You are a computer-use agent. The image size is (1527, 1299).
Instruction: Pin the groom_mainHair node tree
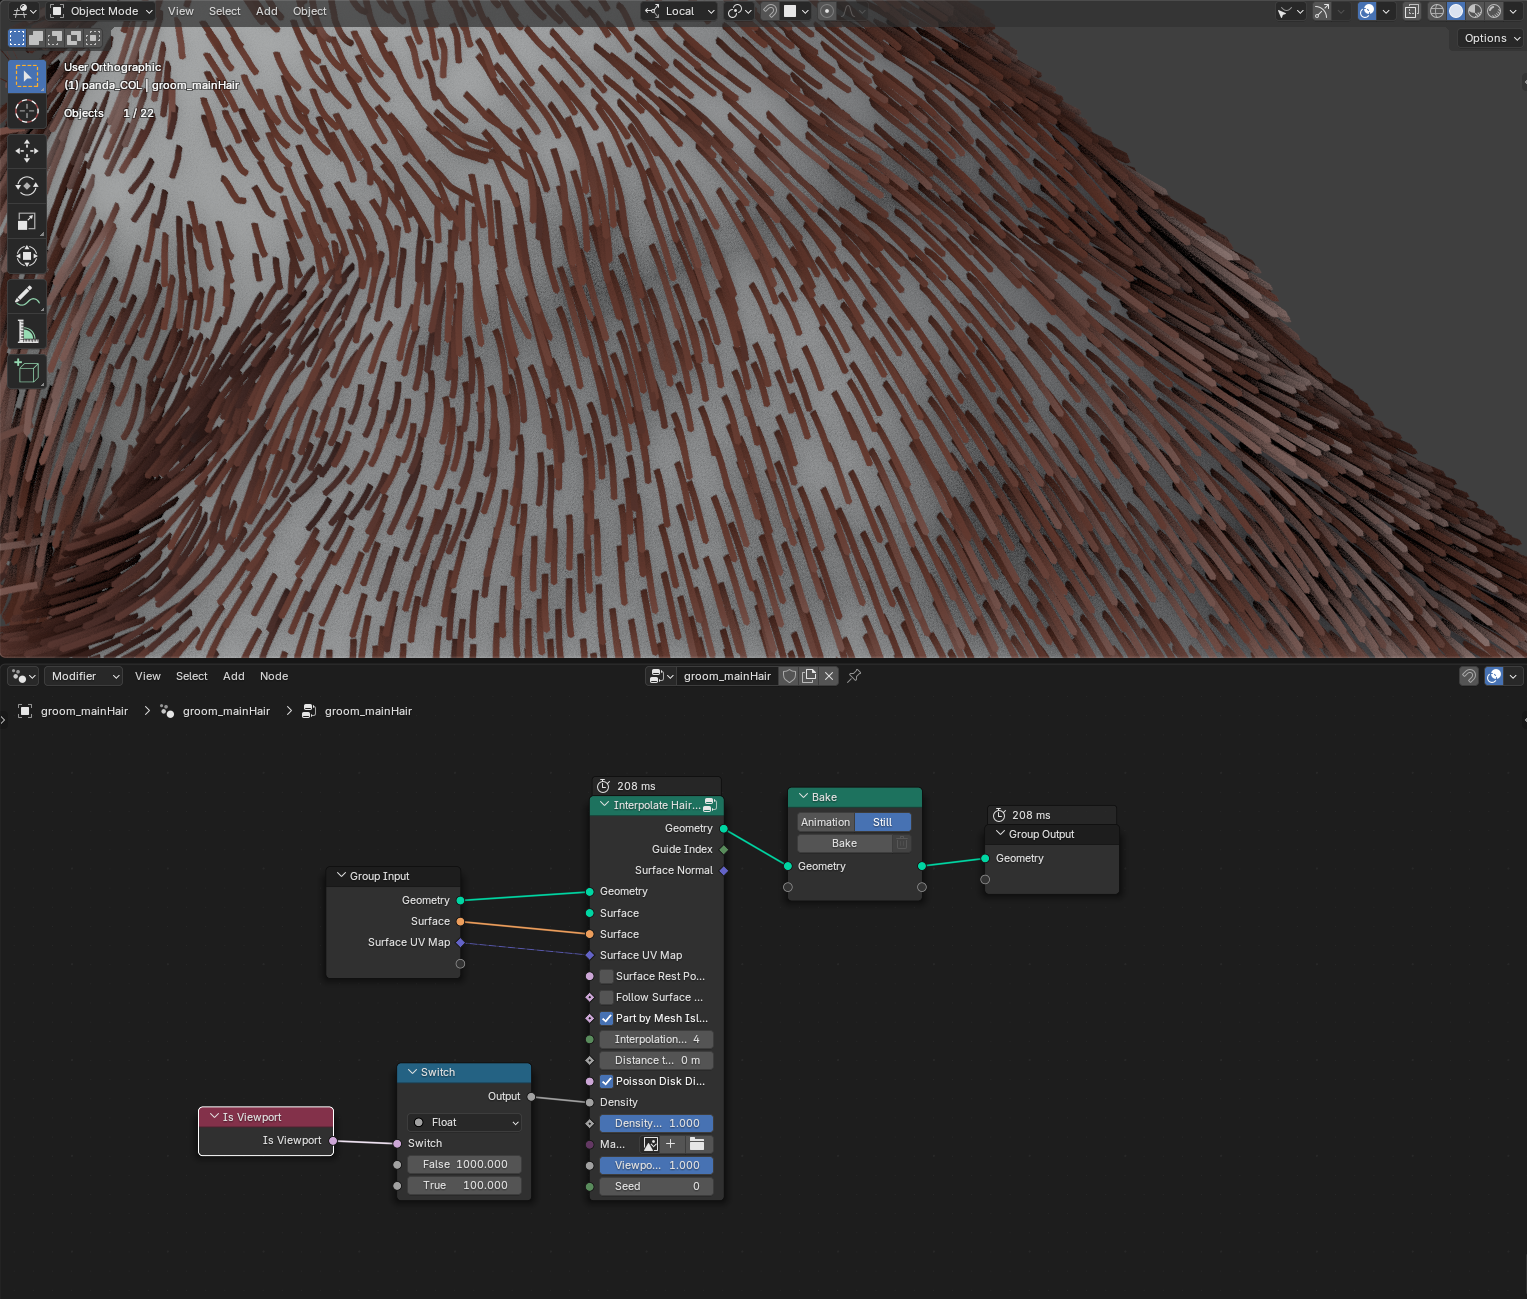pyautogui.click(x=854, y=676)
